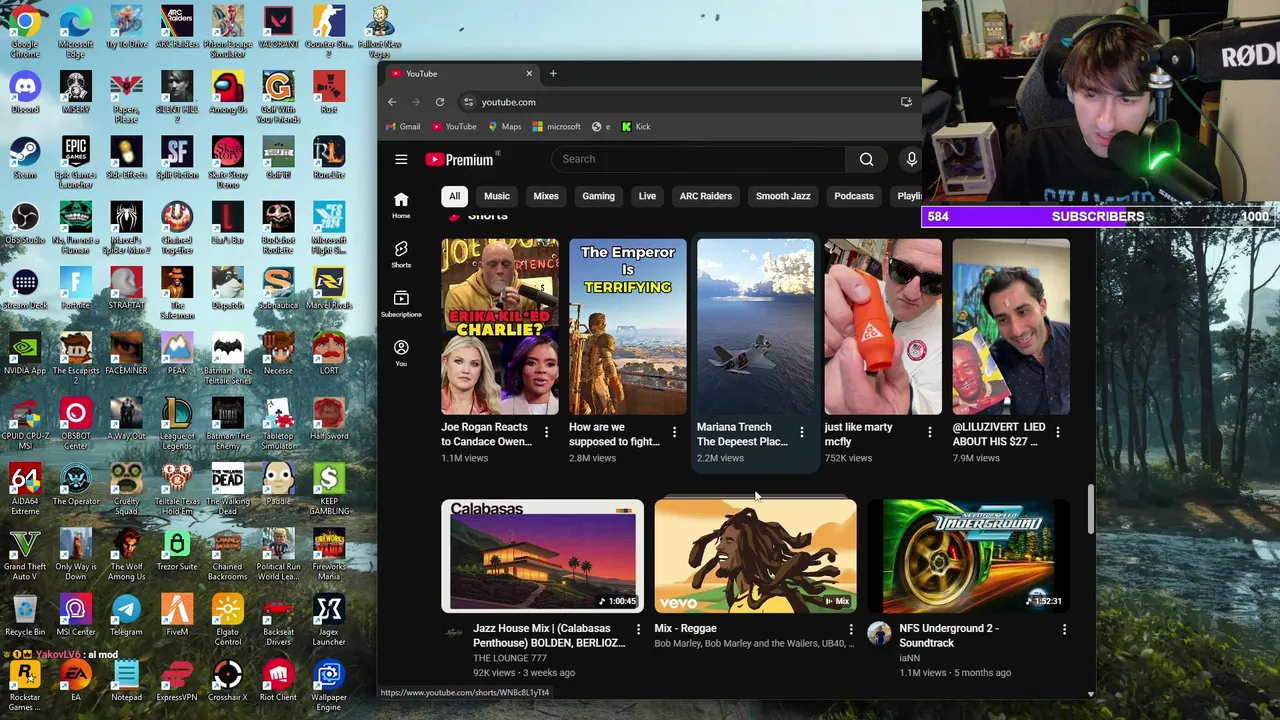Click the YouTube page vertical scrollbar thumb
The image size is (1280, 720).
[1090, 510]
